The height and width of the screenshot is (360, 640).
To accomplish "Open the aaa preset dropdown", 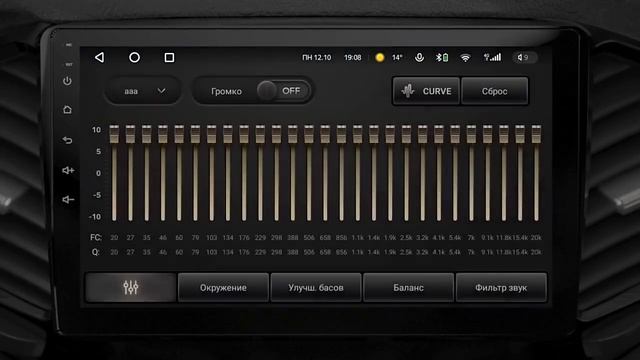I will tap(143, 91).
